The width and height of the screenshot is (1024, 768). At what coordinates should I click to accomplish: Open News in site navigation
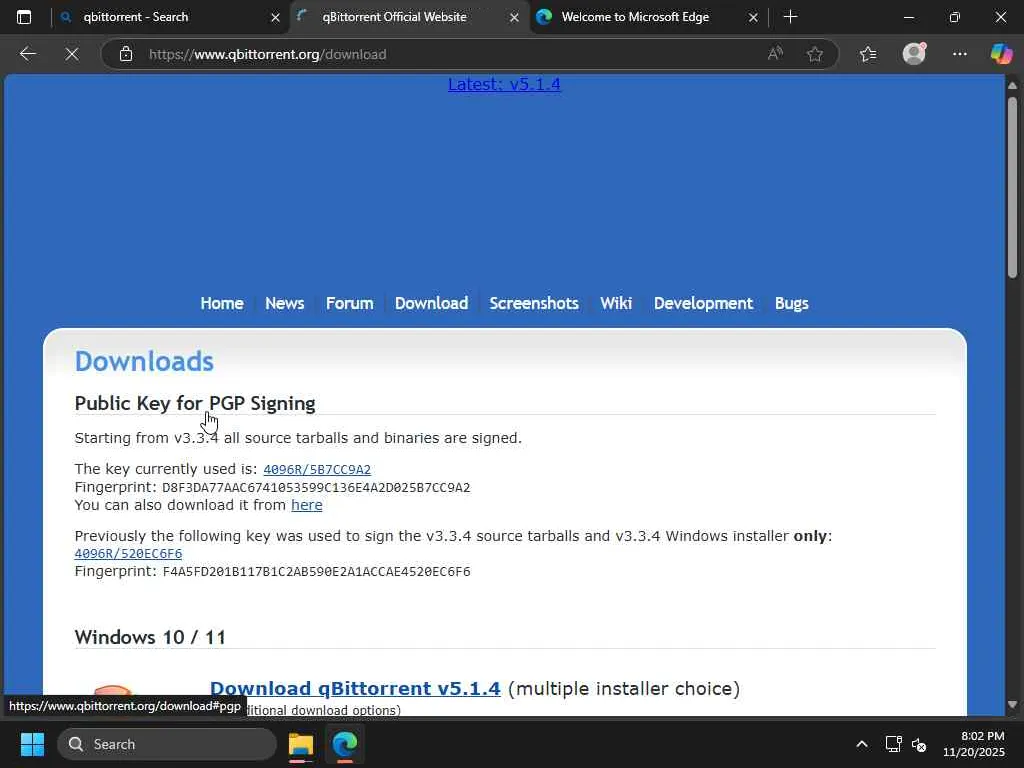(x=285, y=304)
